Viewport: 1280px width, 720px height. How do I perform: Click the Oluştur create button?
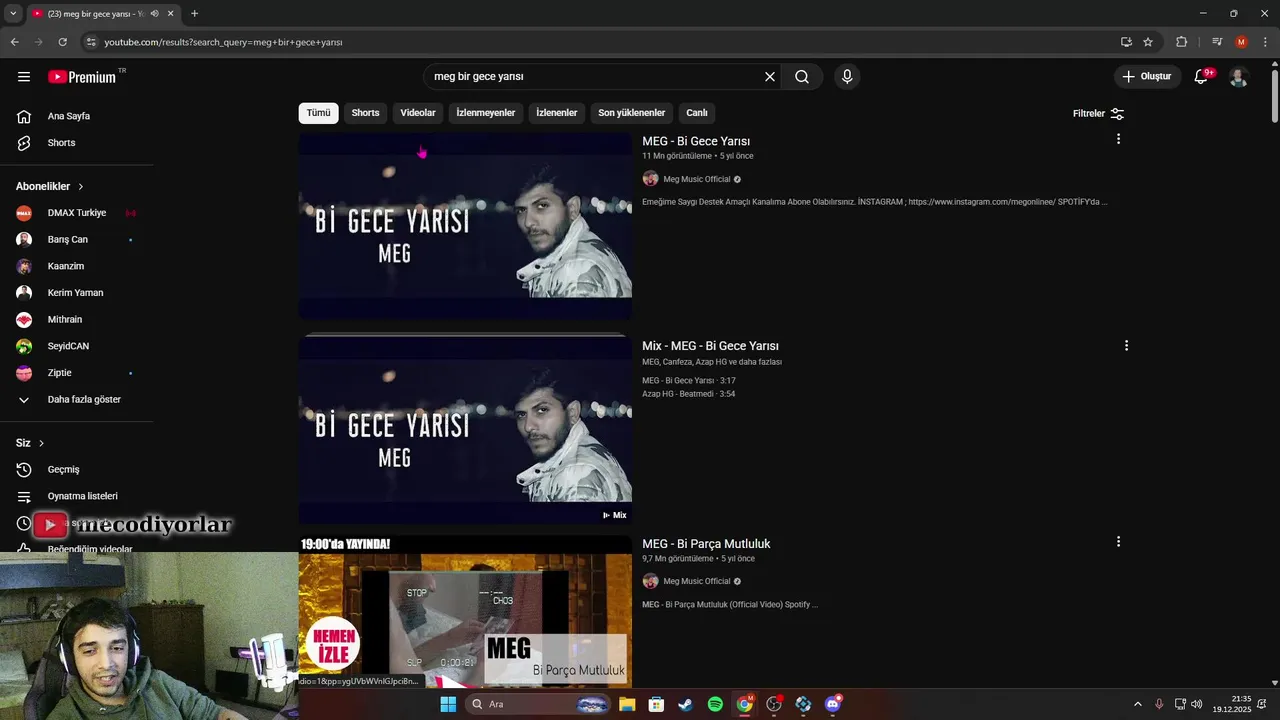pyautogui.click(x=1146, y=76)
